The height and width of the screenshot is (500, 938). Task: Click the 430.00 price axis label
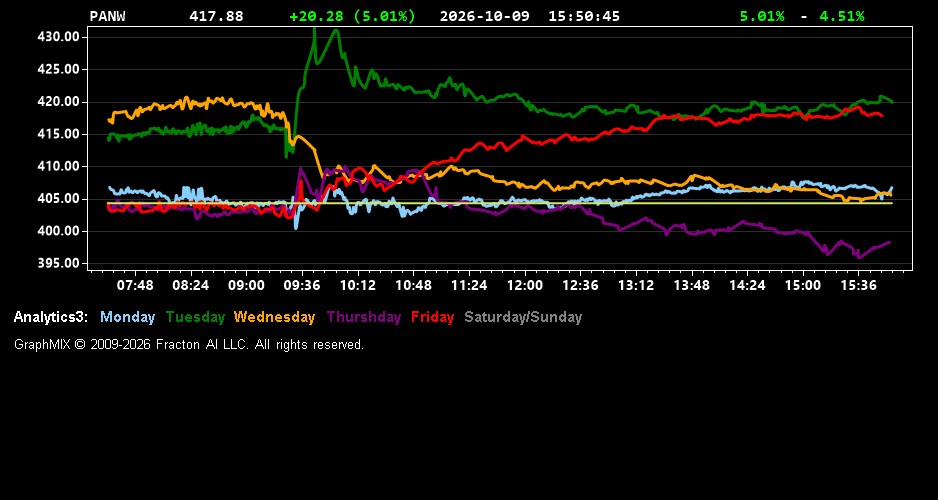point(58,37)
